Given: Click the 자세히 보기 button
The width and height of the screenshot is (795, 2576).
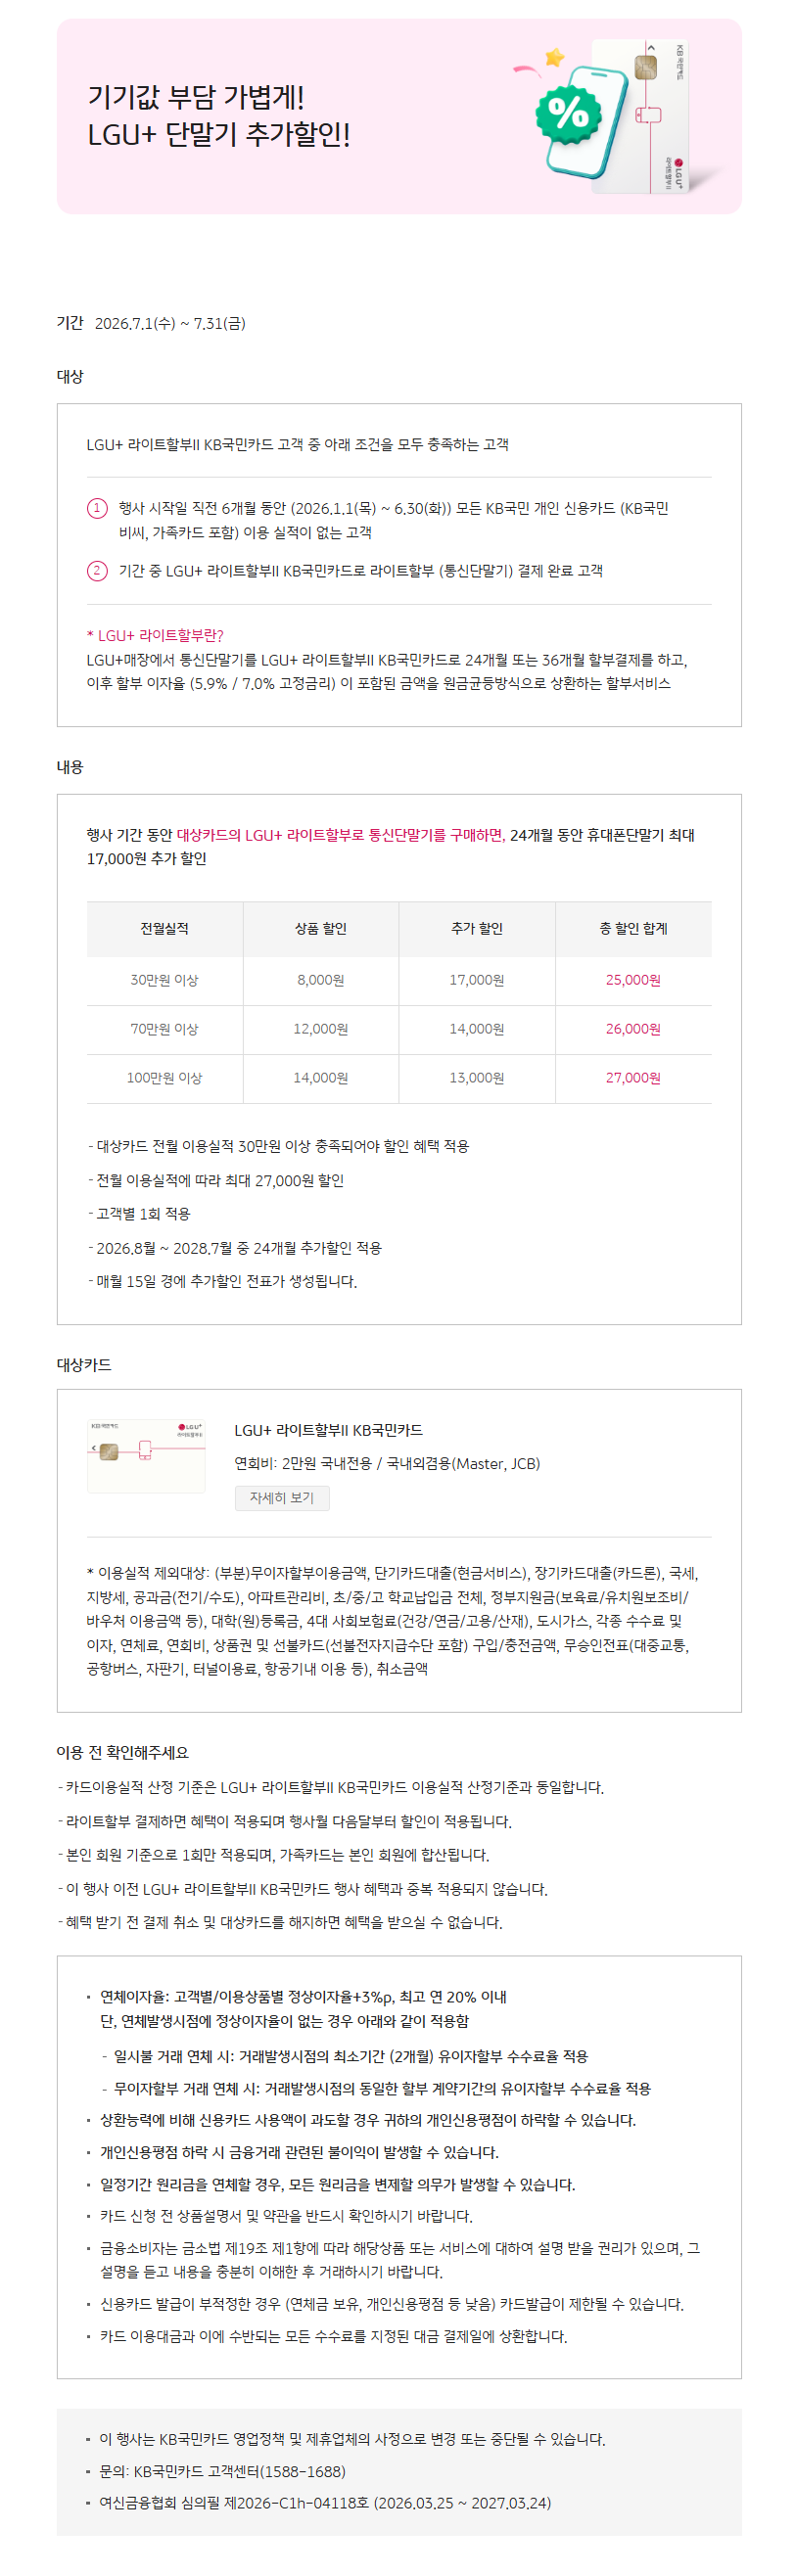Looking at the screenshot, I should 282,1497.
